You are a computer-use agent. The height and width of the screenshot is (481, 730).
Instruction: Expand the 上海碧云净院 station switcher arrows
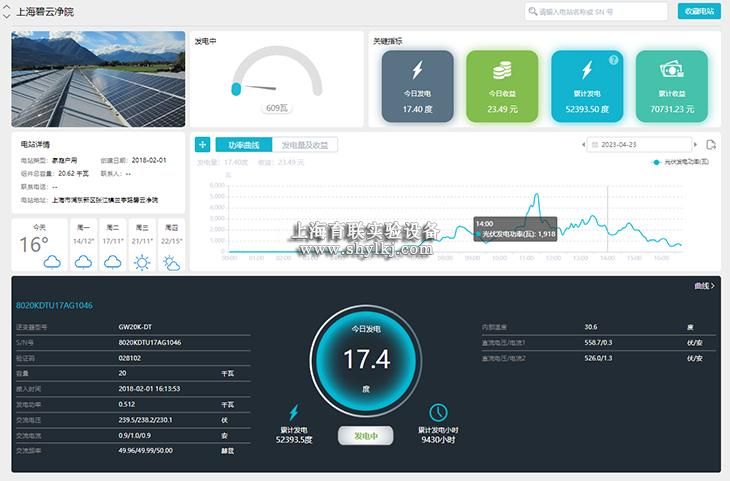click(6, 12)
